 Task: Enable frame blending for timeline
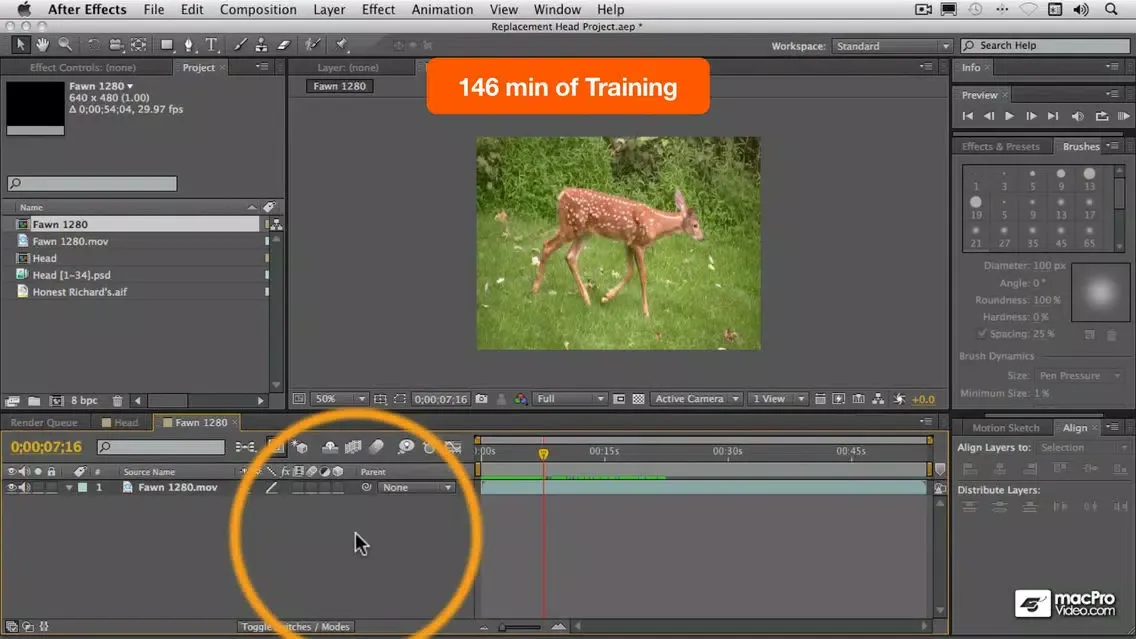pos(354,447)
